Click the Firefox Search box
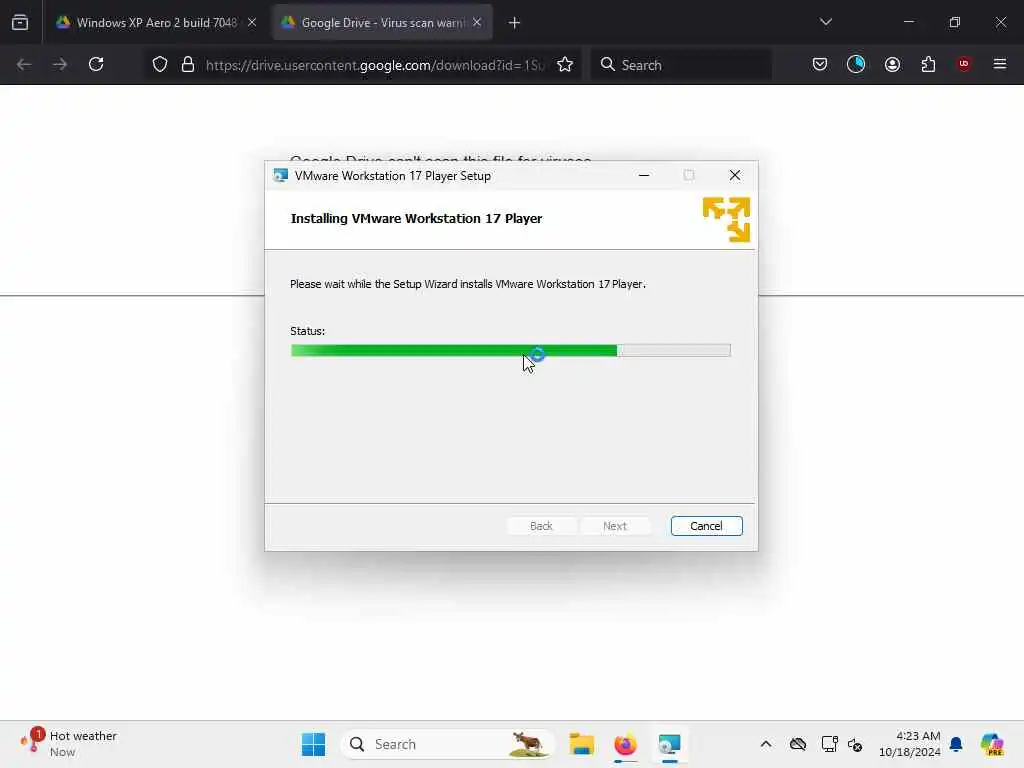Image resolution: width=1024 pixels, height=768 pixels. (x=681, y=65)
